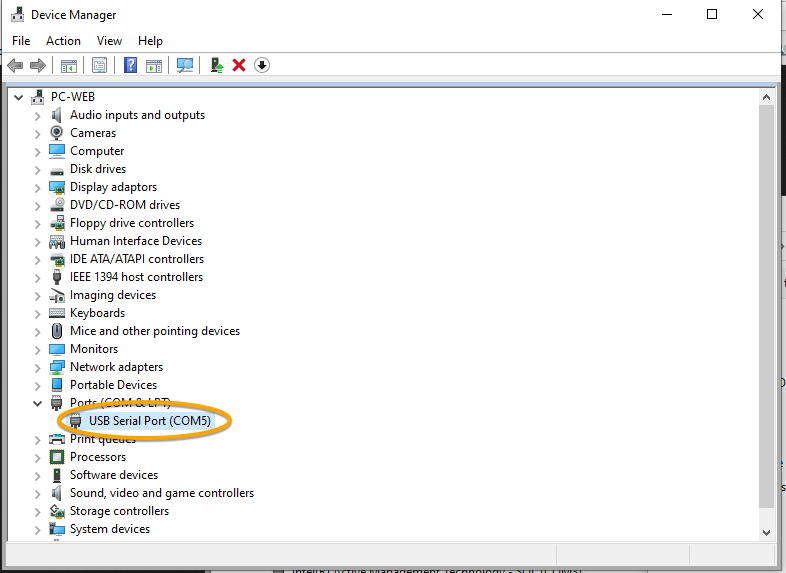This screenshot has height=573, width=786.
Task: Expand the Monitors category
Action: click(x=38, y=350)
